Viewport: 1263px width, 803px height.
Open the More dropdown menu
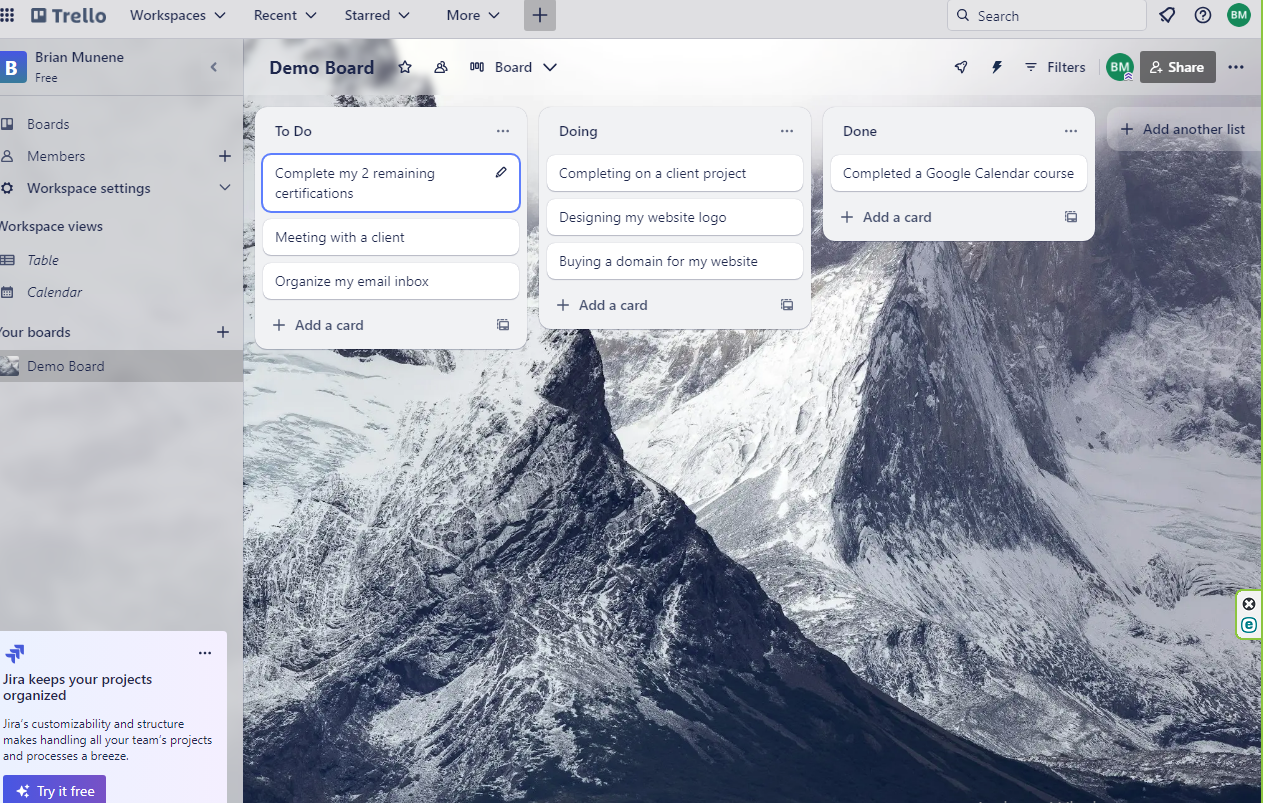474,15
